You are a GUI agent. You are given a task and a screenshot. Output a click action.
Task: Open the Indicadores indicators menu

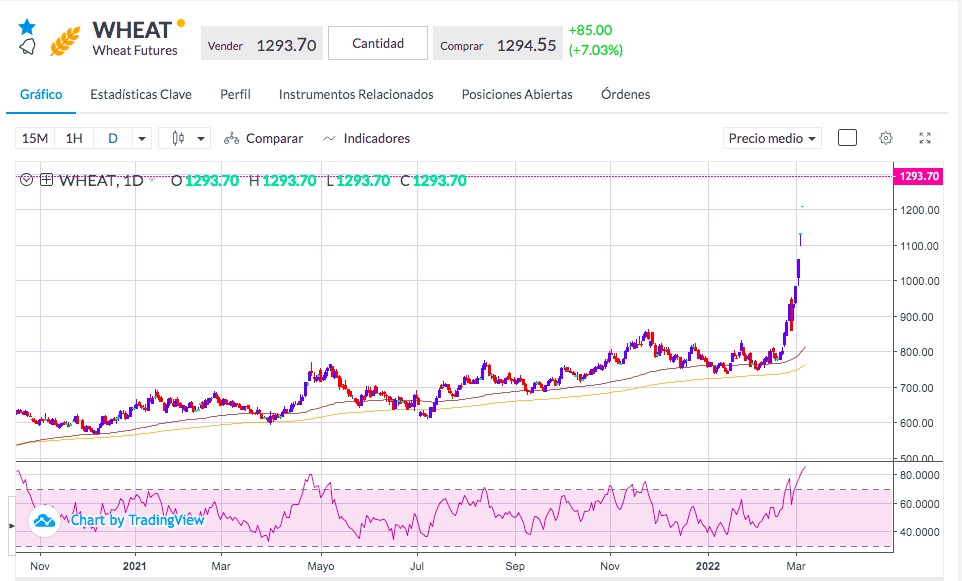(366, 139)
